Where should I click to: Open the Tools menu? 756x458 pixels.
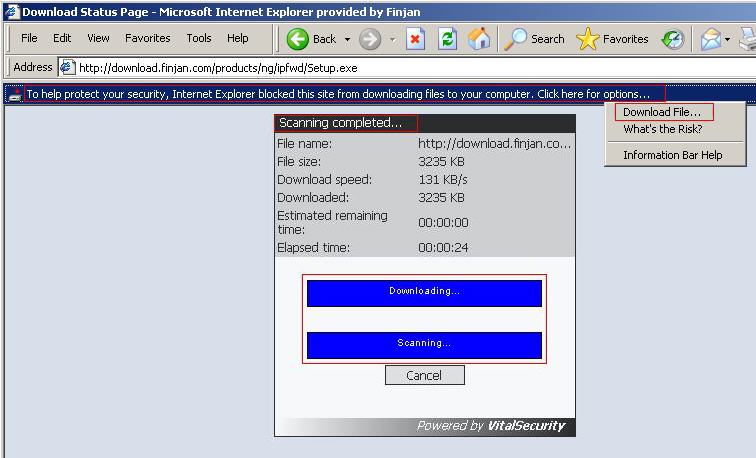click(x=198, y=38)
